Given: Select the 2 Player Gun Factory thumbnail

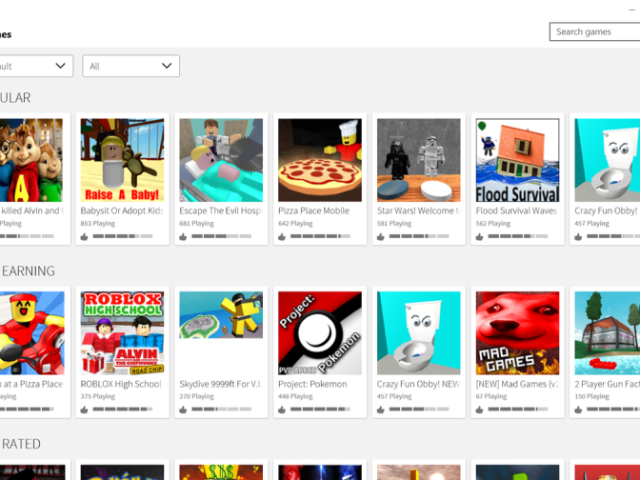Looking at the screenshot, I should (x=607, y=333).
